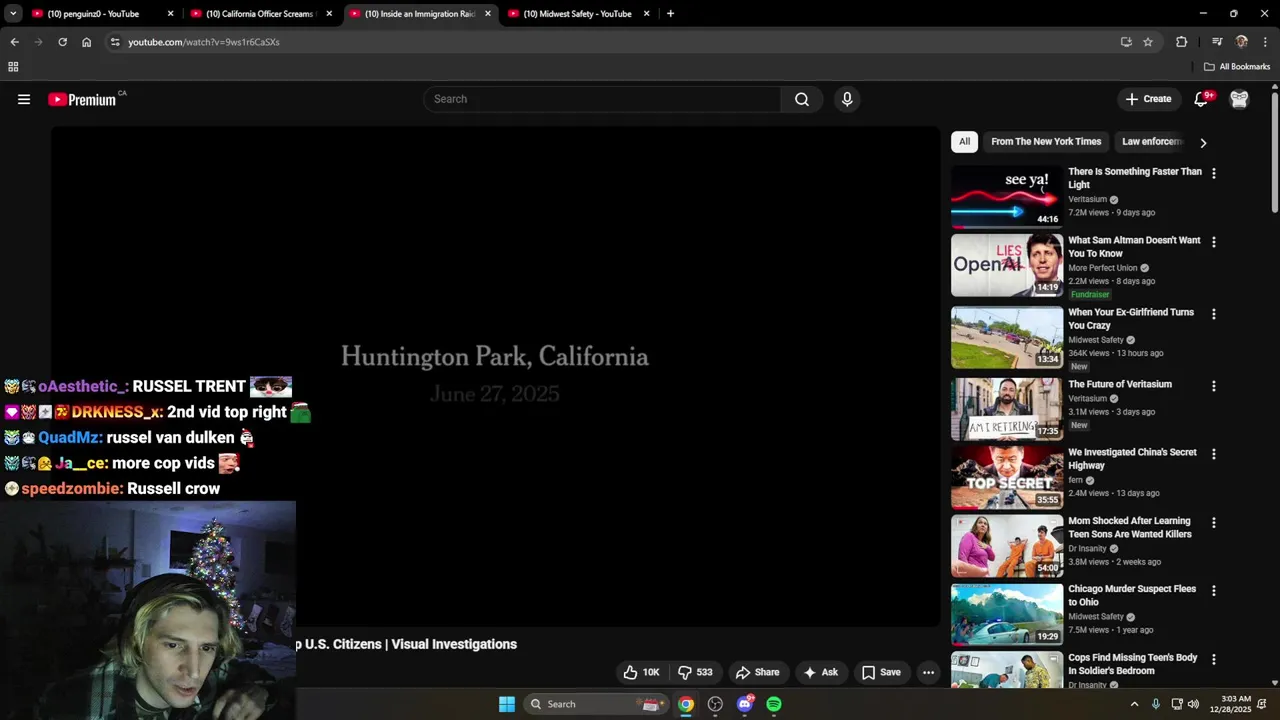Open a new browser tab with plus
The image size is (1280, 720).
pos(670,14)
